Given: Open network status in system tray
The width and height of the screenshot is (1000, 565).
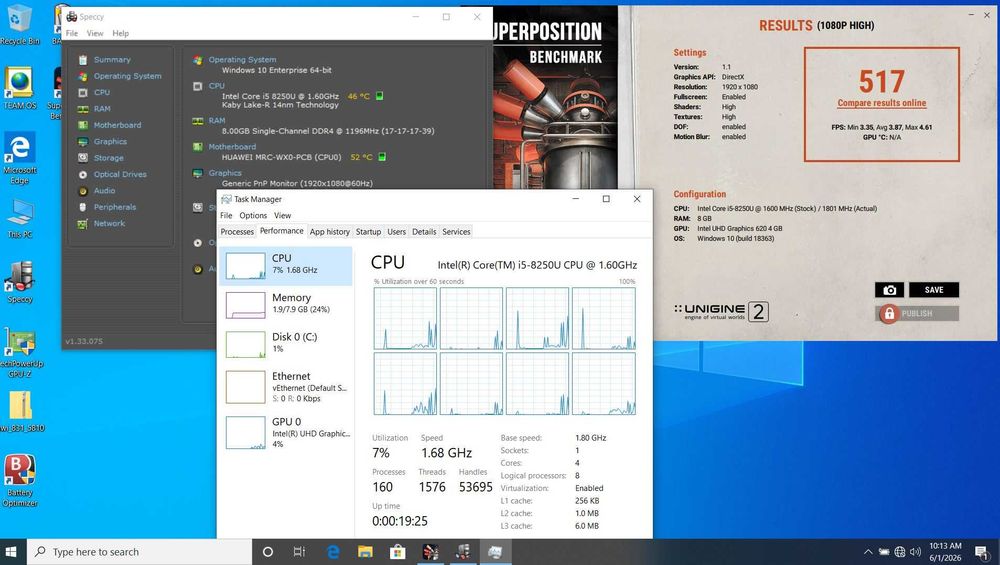Looking at the screenshot, I should pyautogui.click(x=900, y=552).
